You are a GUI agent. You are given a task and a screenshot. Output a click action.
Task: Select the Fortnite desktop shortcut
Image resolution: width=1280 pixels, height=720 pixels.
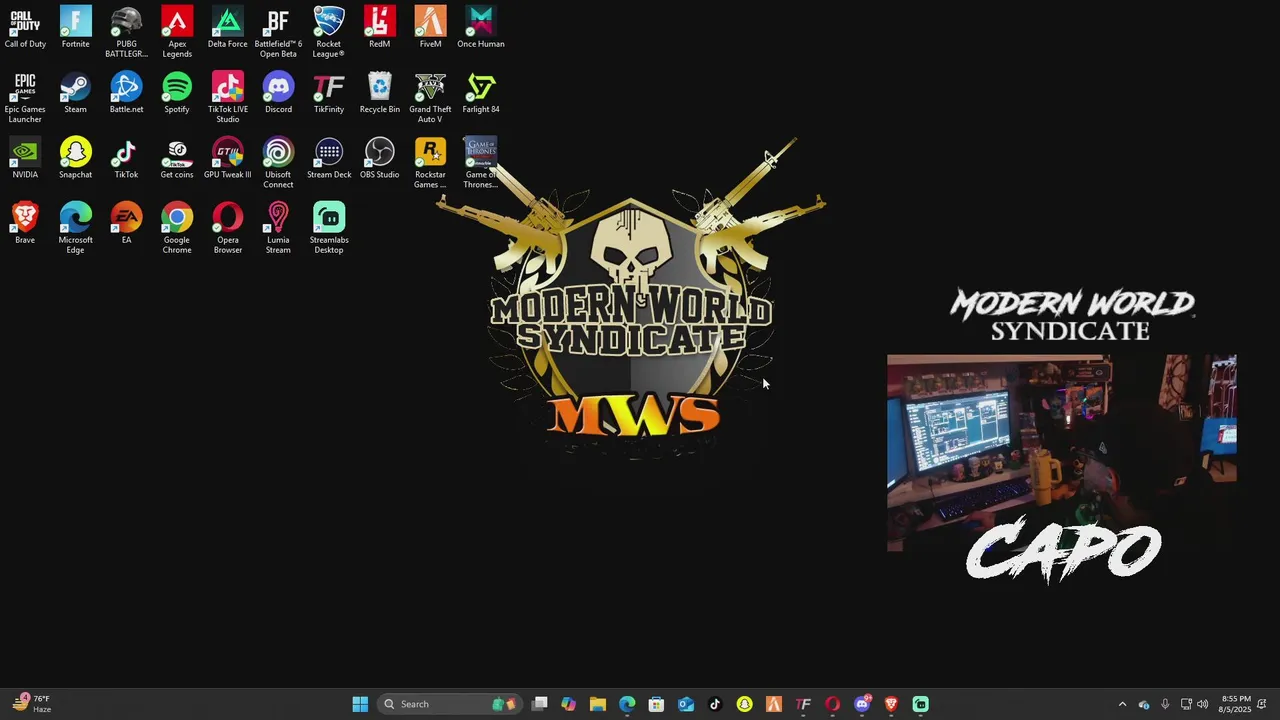click(x=75, y=27)
